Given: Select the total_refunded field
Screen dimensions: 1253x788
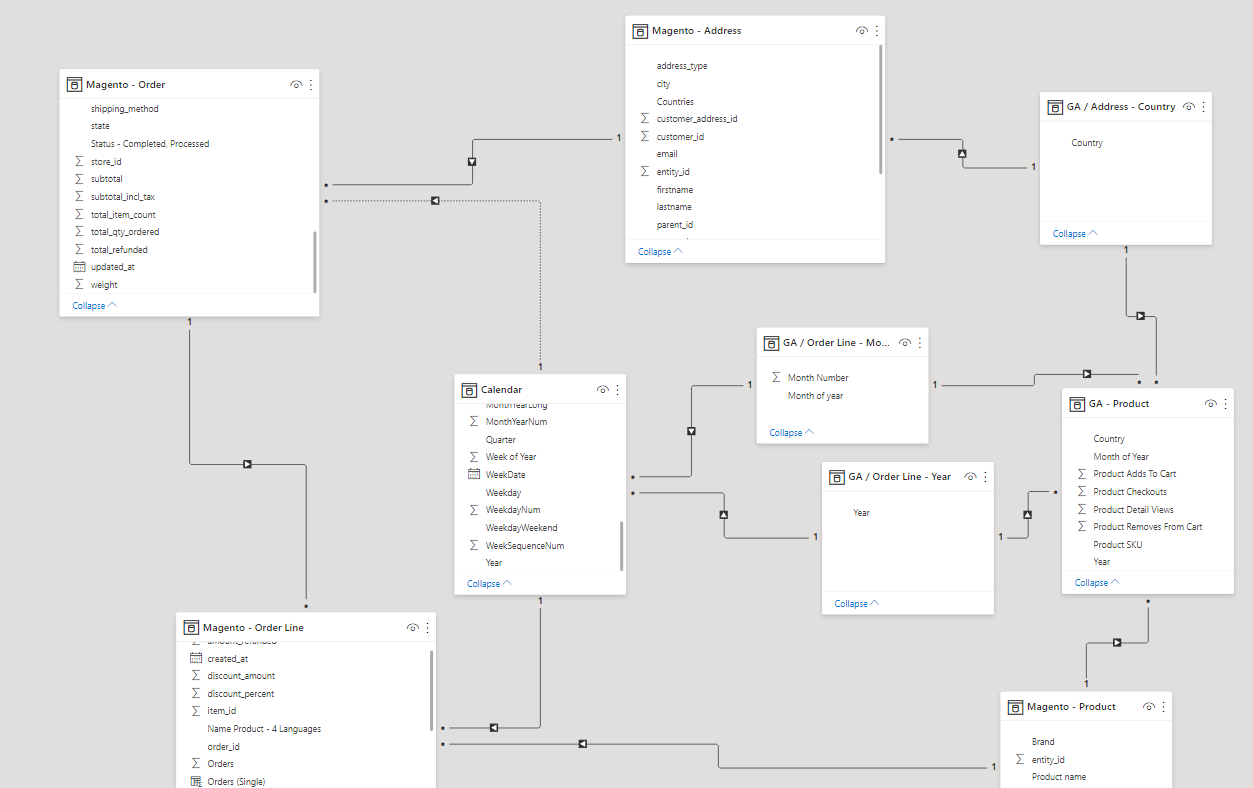Looking at the screenshot, I should 119,249.
